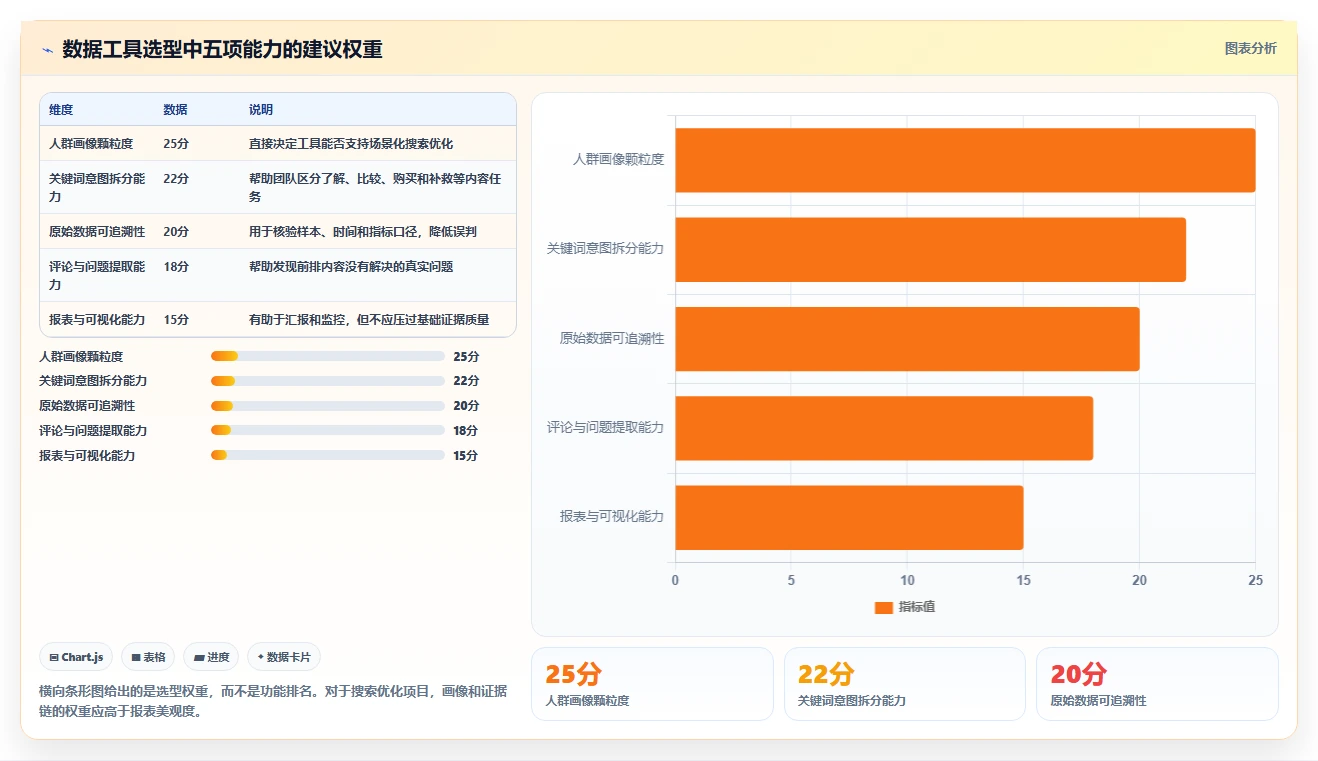Click the 18分 value in the table
This screenshot has width=1318, height=761.
click(176, 267)
